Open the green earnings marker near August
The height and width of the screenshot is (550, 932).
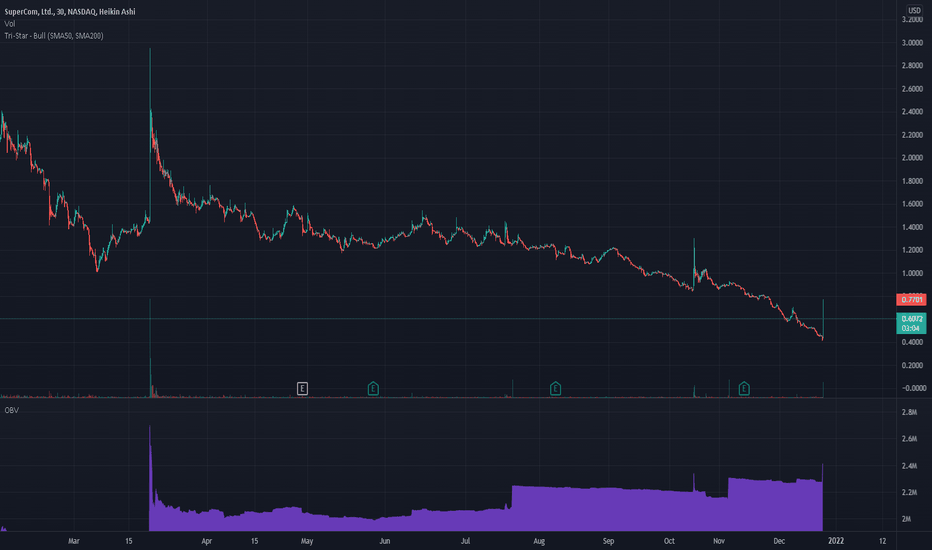(555, 389)
